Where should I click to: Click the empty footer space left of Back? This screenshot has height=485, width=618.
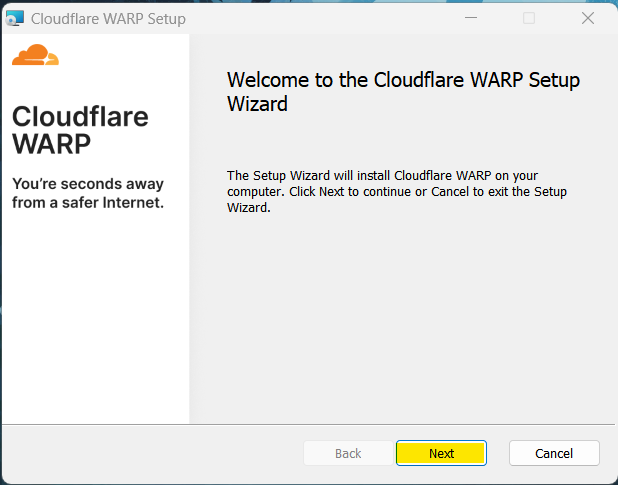coord(150,453)
